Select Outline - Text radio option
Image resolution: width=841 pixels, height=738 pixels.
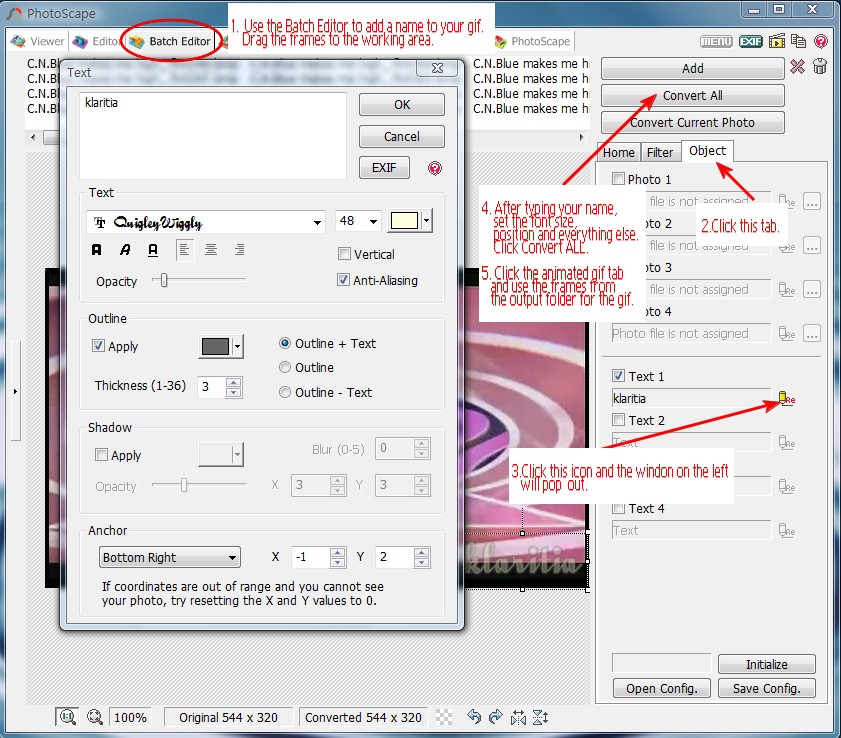[285, 392]
